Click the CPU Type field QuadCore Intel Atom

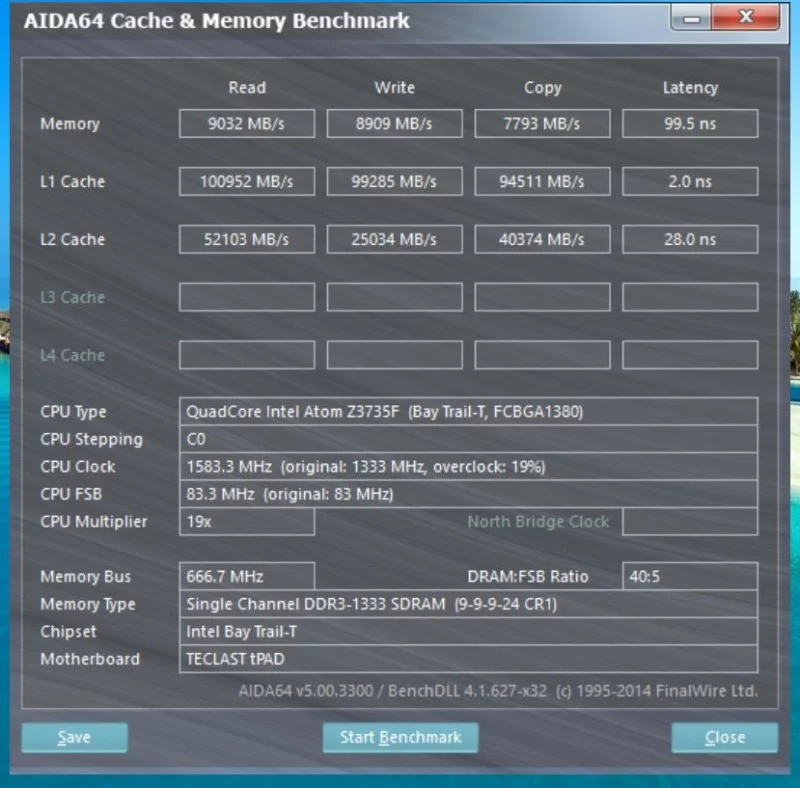468,411
